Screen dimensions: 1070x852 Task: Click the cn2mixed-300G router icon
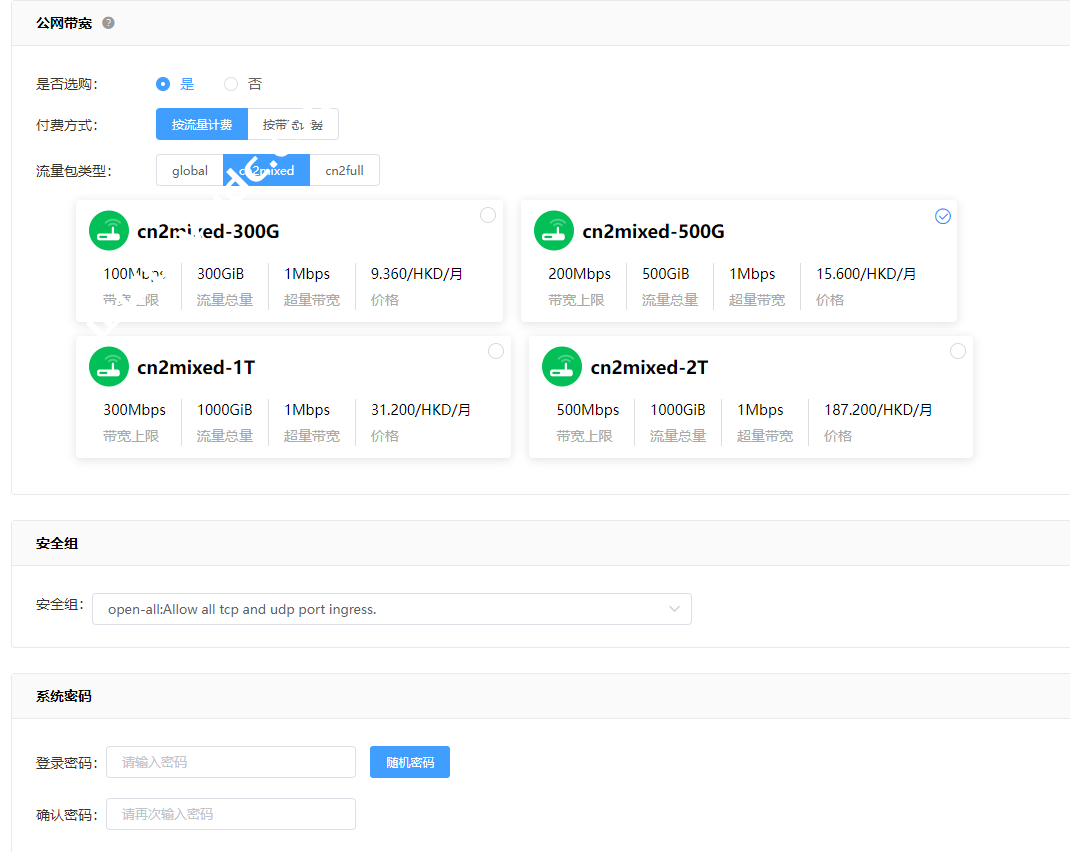[x=109, y=231]
